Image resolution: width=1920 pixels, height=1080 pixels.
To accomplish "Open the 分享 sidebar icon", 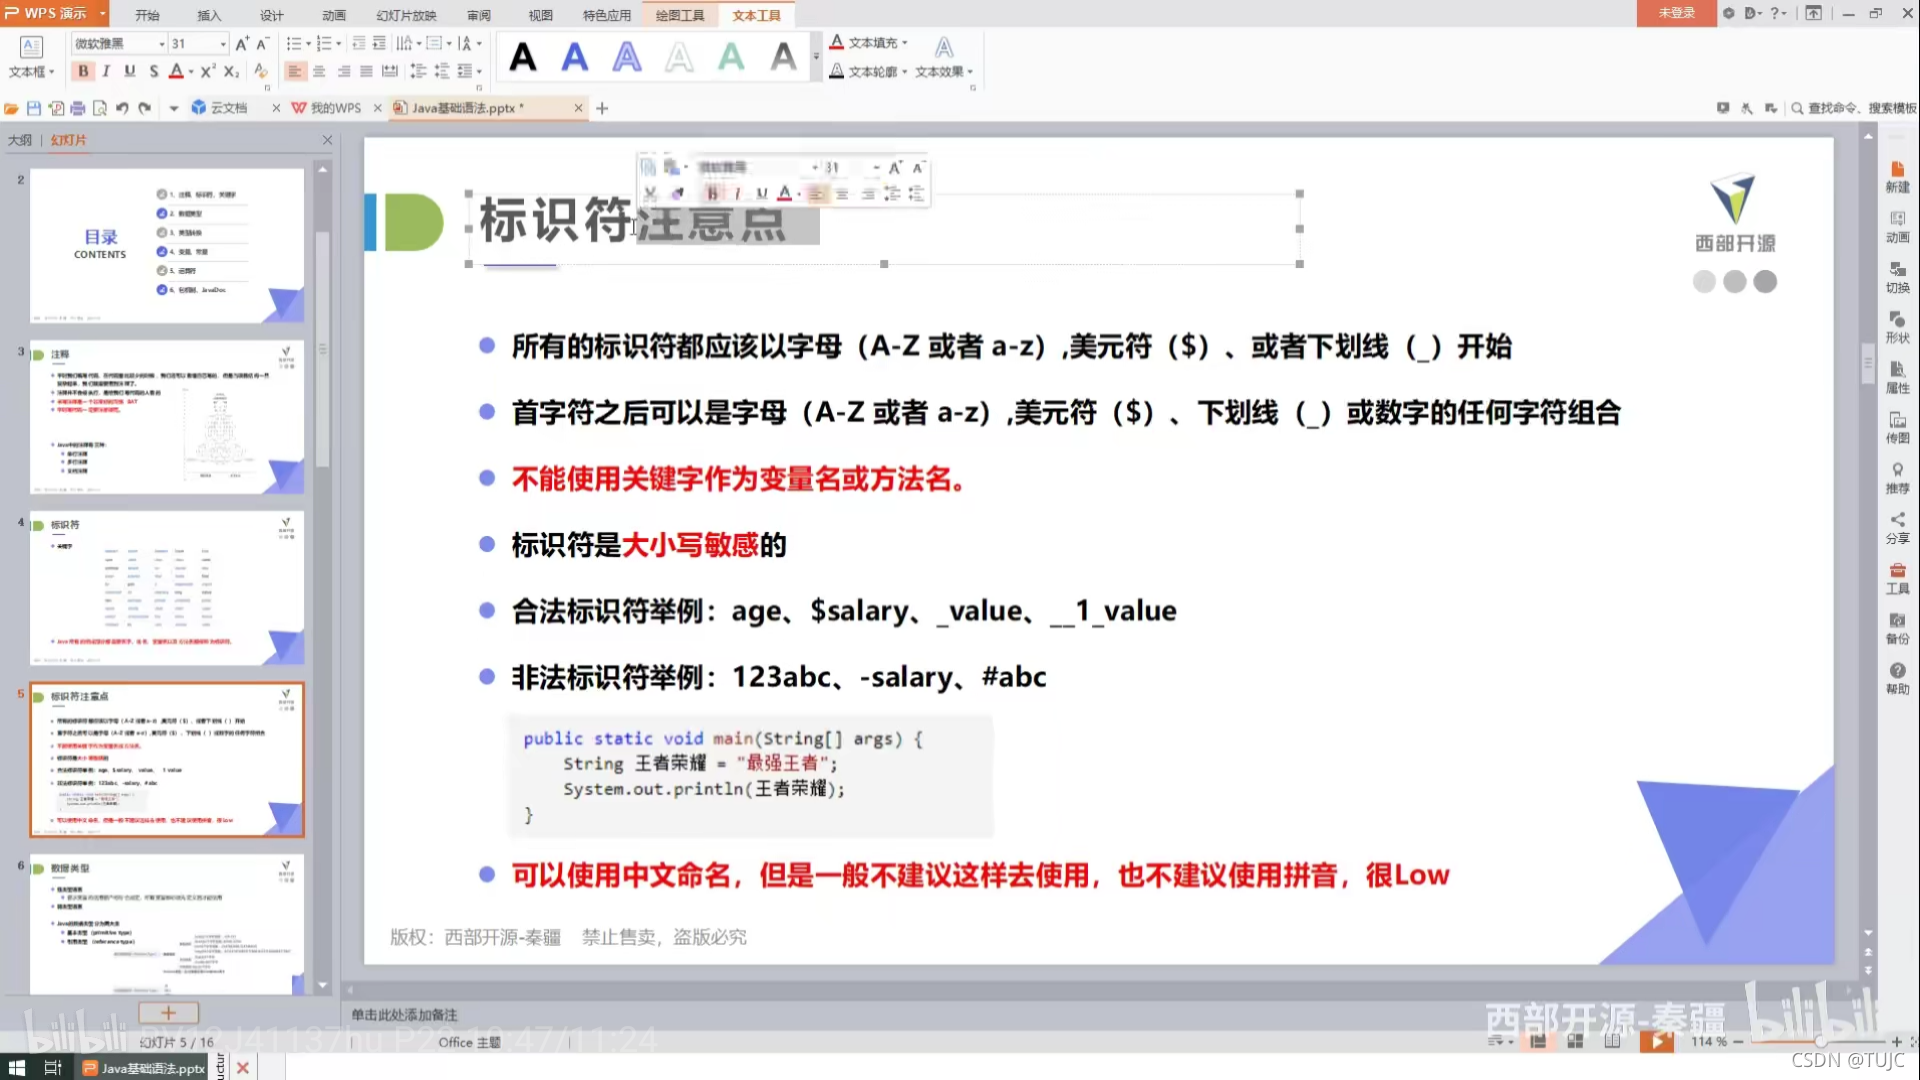I will [x=1897, y=528].
